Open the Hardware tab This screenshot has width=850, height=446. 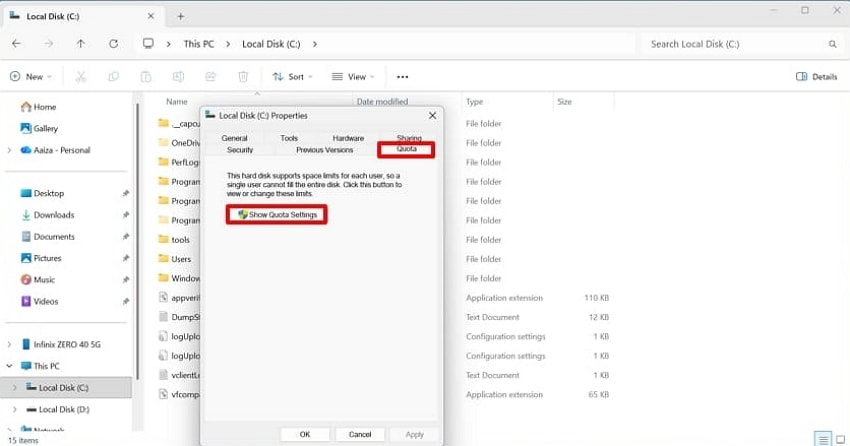coord(348,138)
